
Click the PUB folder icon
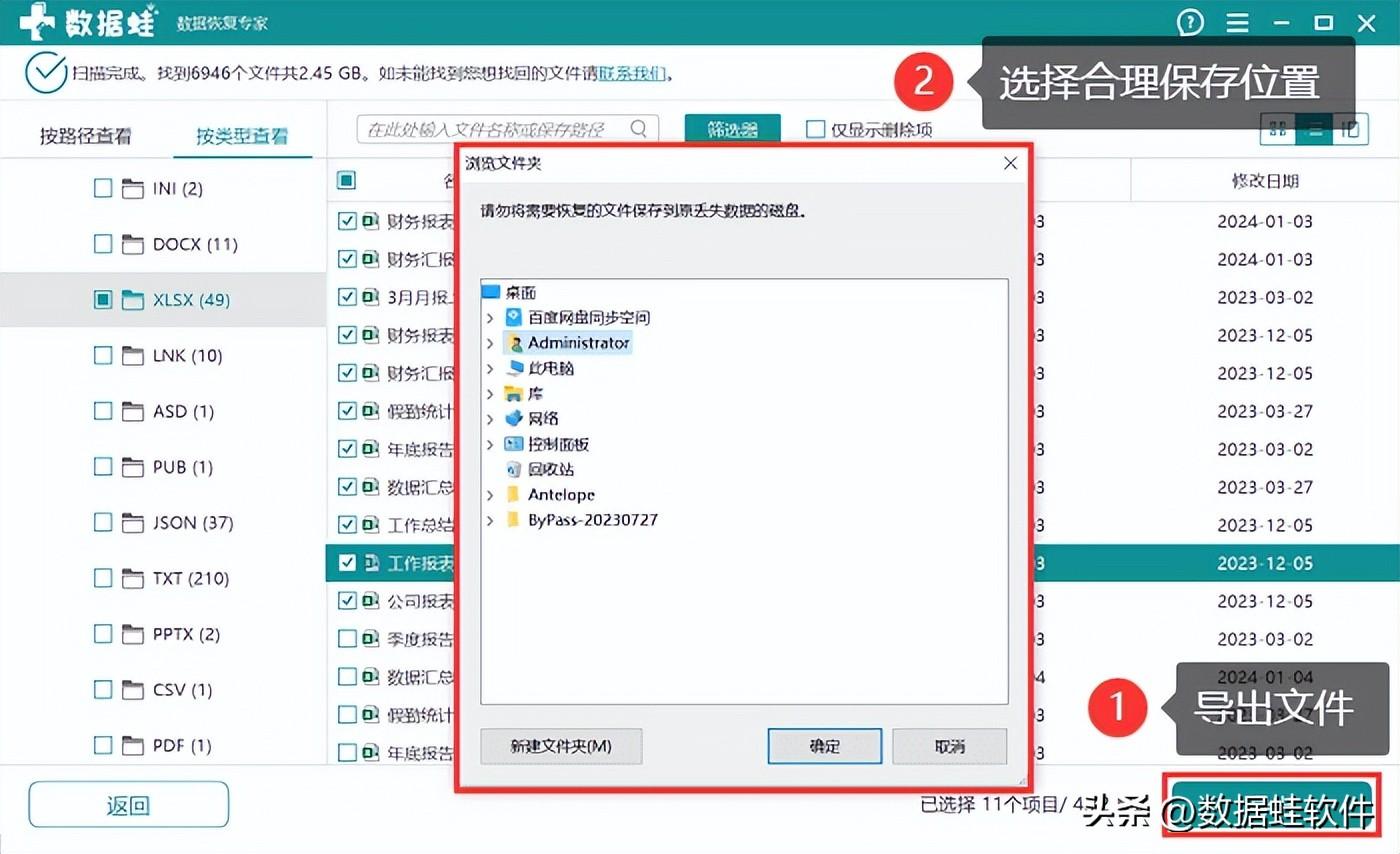pyautogui.click(x=132, y=467)
